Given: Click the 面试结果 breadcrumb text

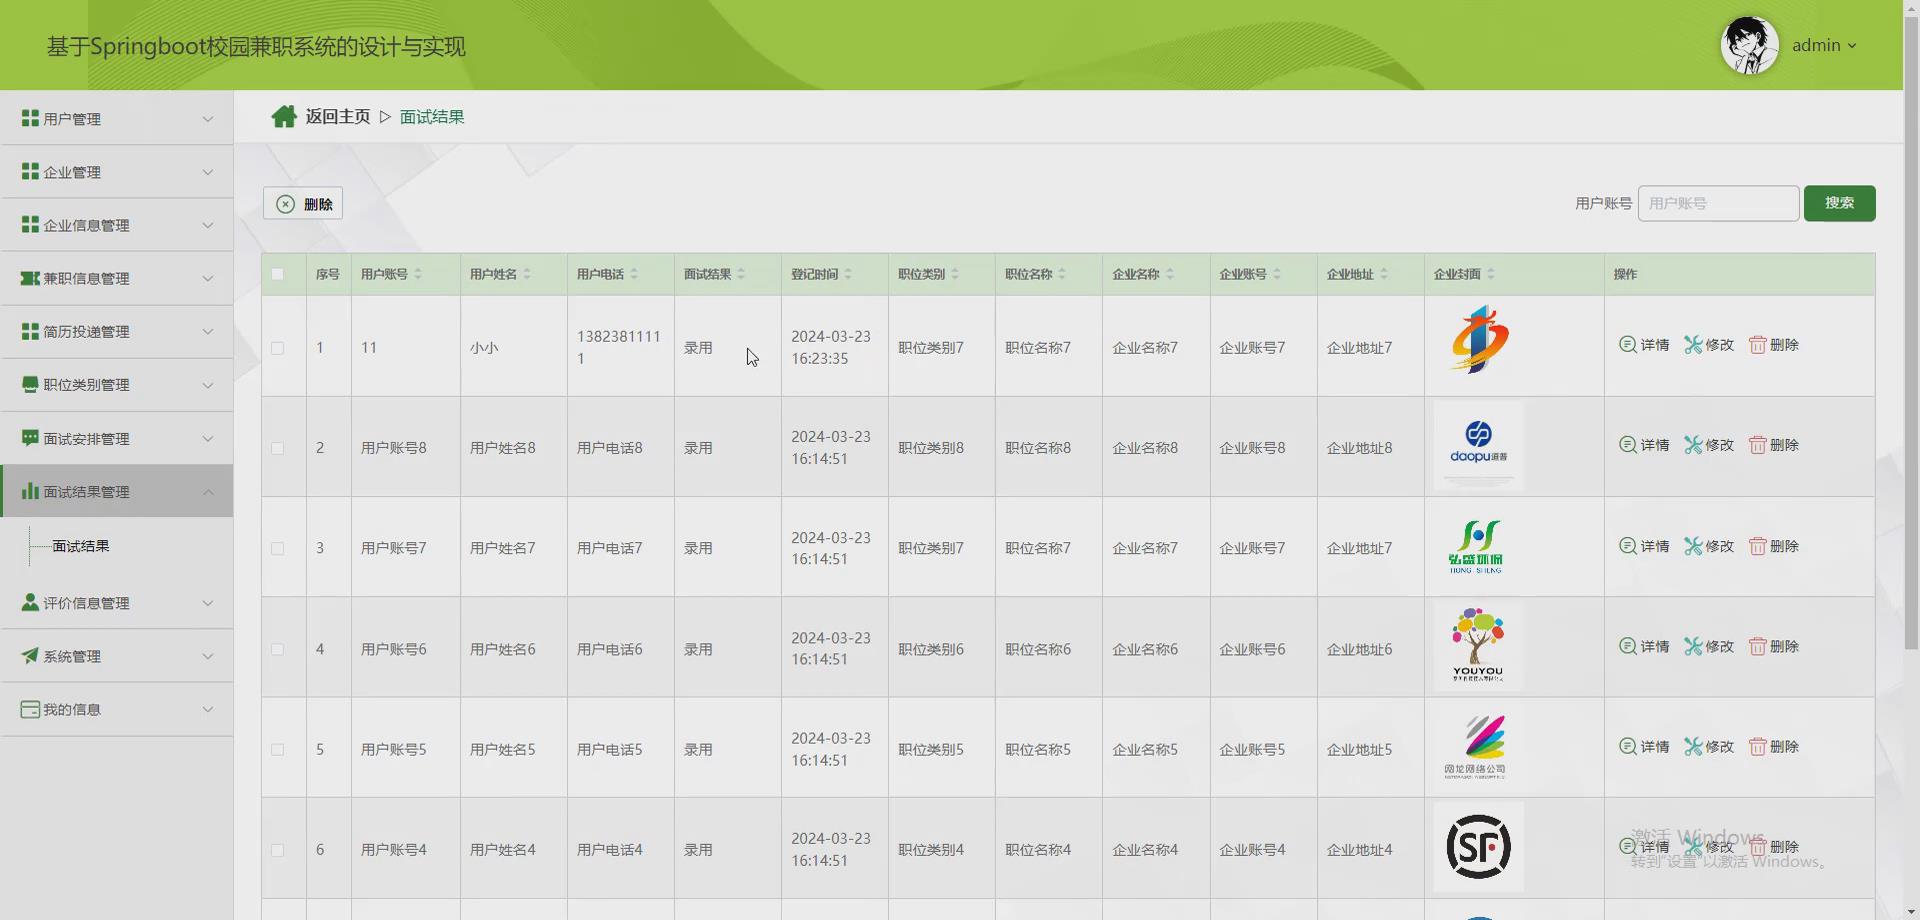Looking at the screenshot, I should pos(432,117).
